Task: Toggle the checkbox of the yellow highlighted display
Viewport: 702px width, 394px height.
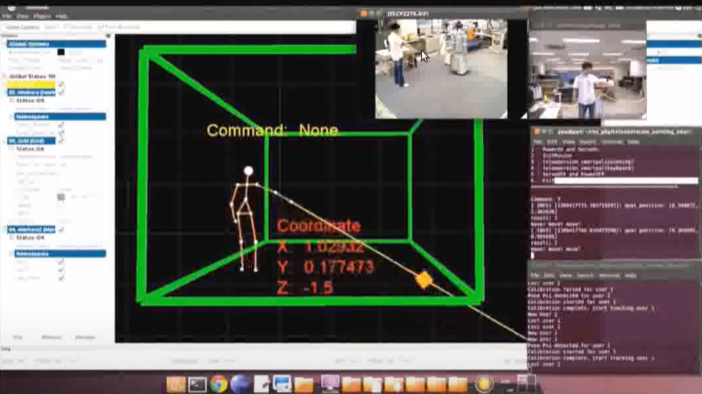Action: pos(61,84)
